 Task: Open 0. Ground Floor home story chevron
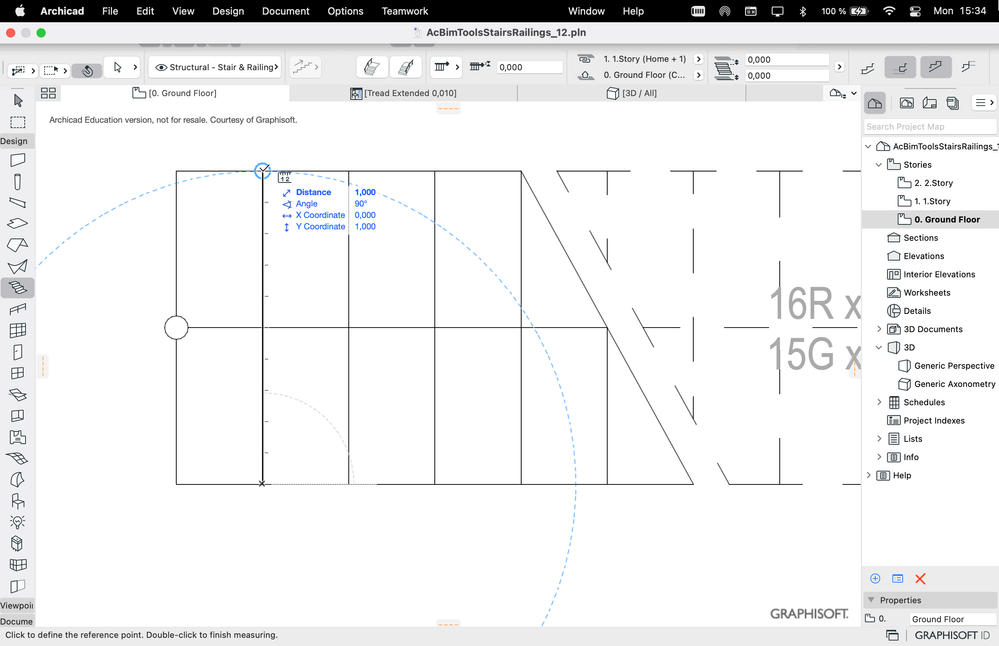click(698, 75)
